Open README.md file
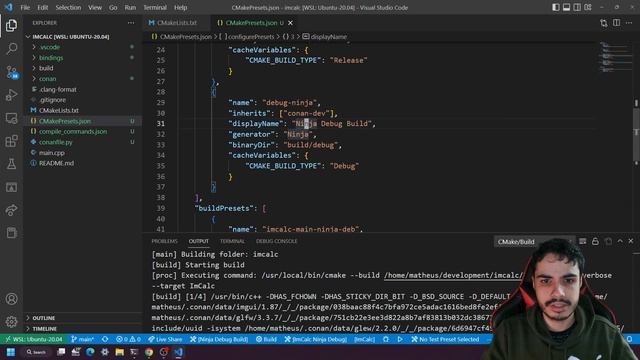The height and width of the screenshot is (360, 640). [x=56, y=163]
